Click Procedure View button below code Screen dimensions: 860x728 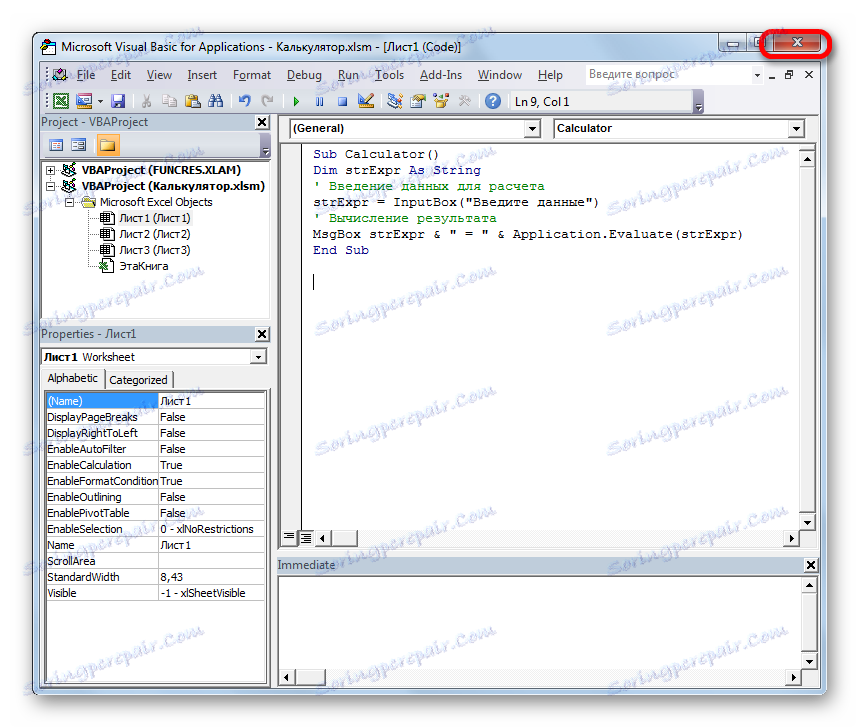(289, 538)
